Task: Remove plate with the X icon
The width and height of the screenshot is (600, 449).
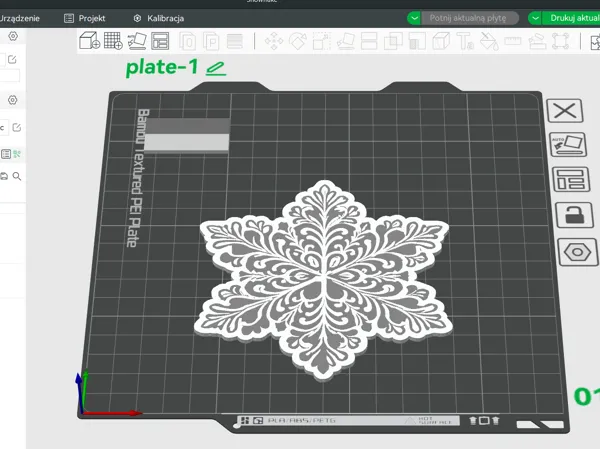Action: [565, 111]
